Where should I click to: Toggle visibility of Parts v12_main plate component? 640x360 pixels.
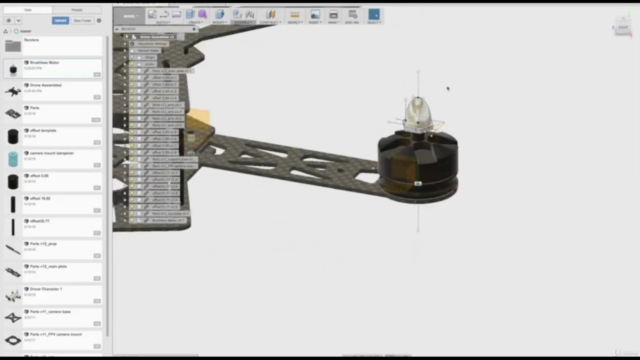pyautogui.click(x=132, y=71)
